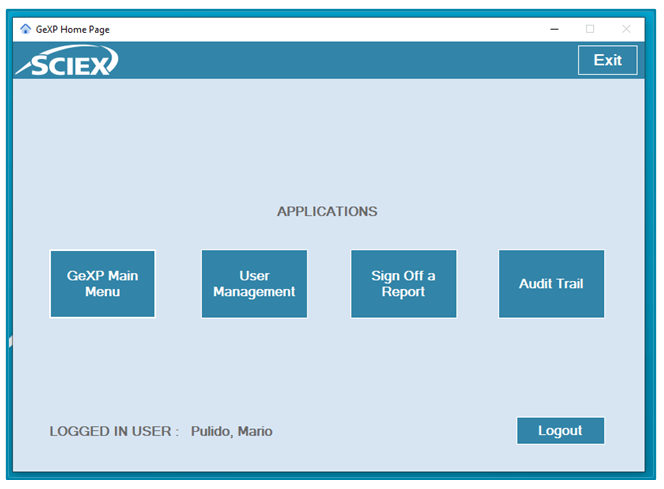Log out using the Logout button

[x=560, y=431]
